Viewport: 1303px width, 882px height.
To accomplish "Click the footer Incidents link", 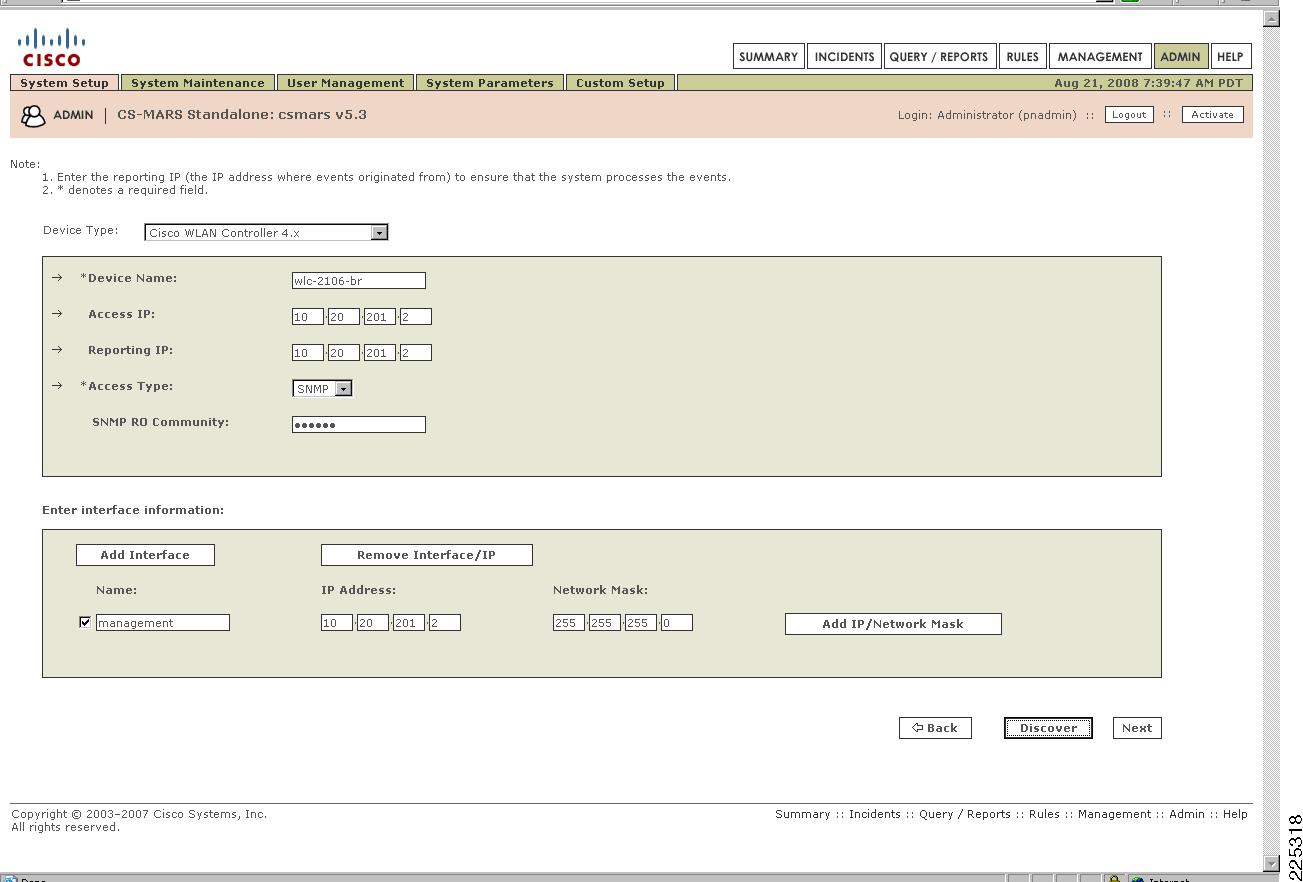I will (x=875, y=814).
